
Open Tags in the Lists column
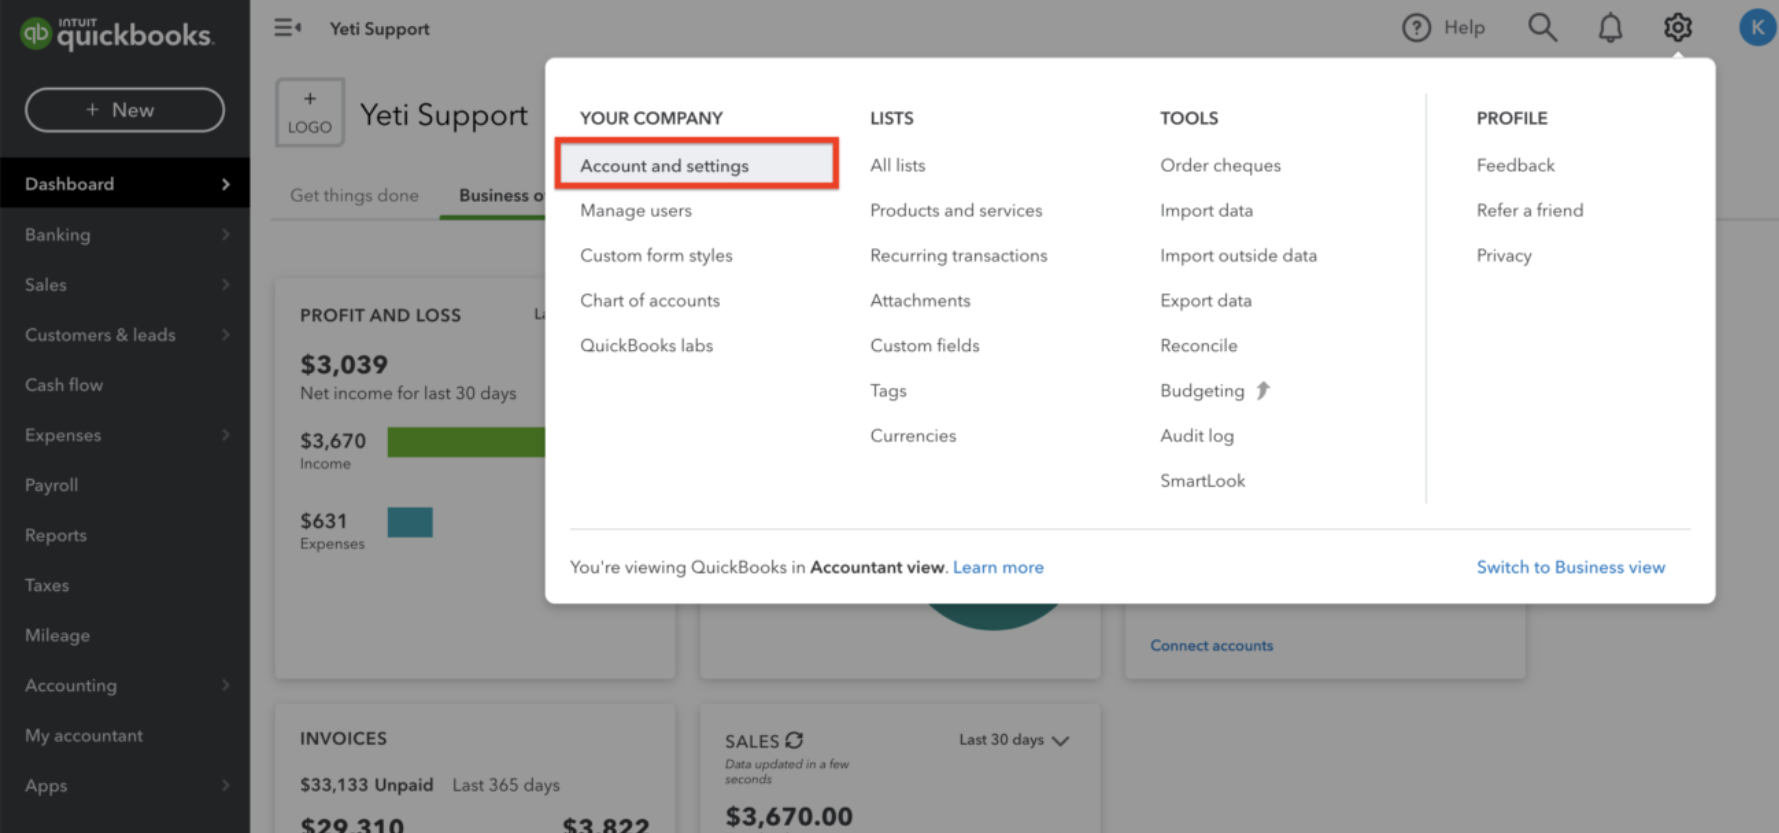pos(888,390)
